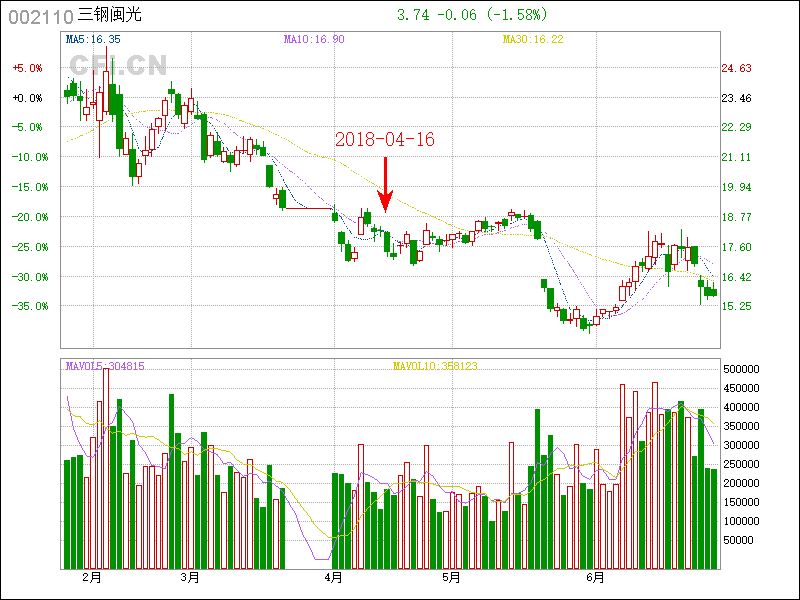Select the 5月 label on time axis

(x=451, y=578)
